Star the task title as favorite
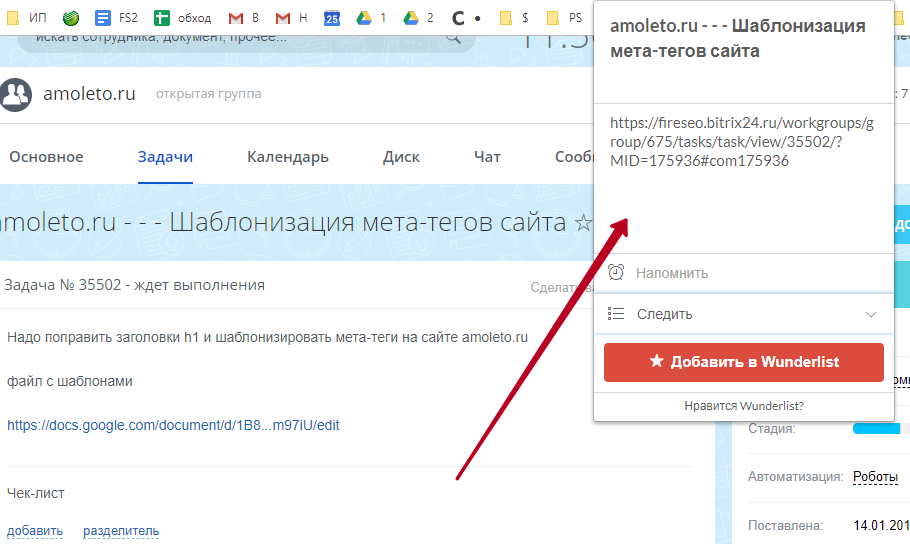Viewport: 910px width, 544px height. point(583,222)
